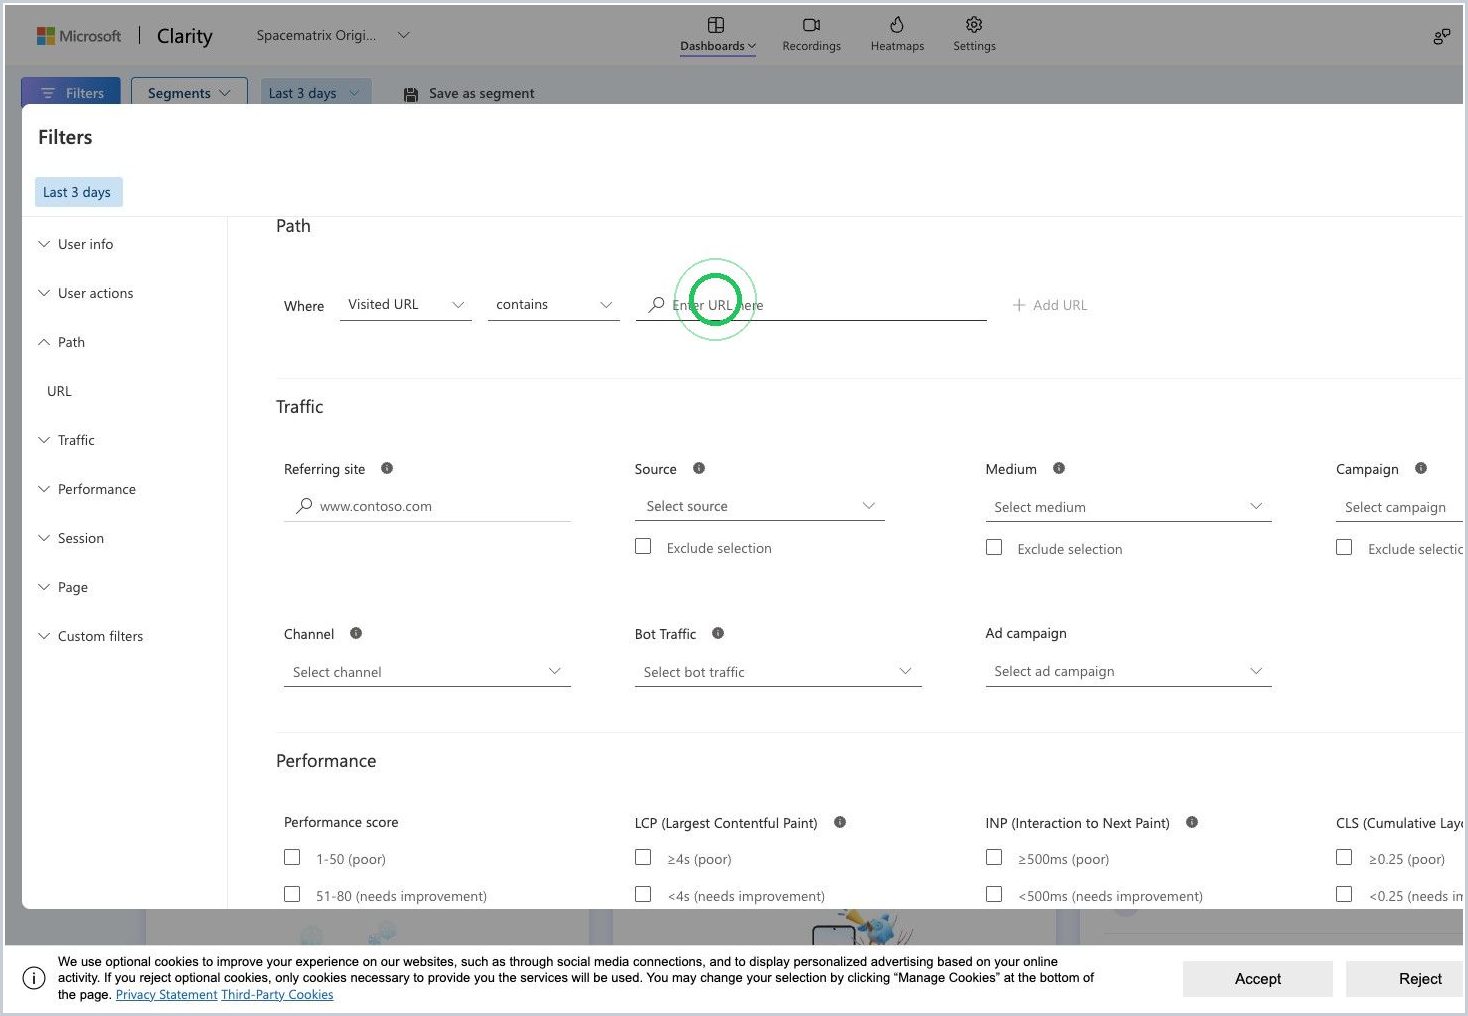Viewport: 1468px width, 1016px height.
Task: Open the Visited URL dropdown
Action: 406,305
